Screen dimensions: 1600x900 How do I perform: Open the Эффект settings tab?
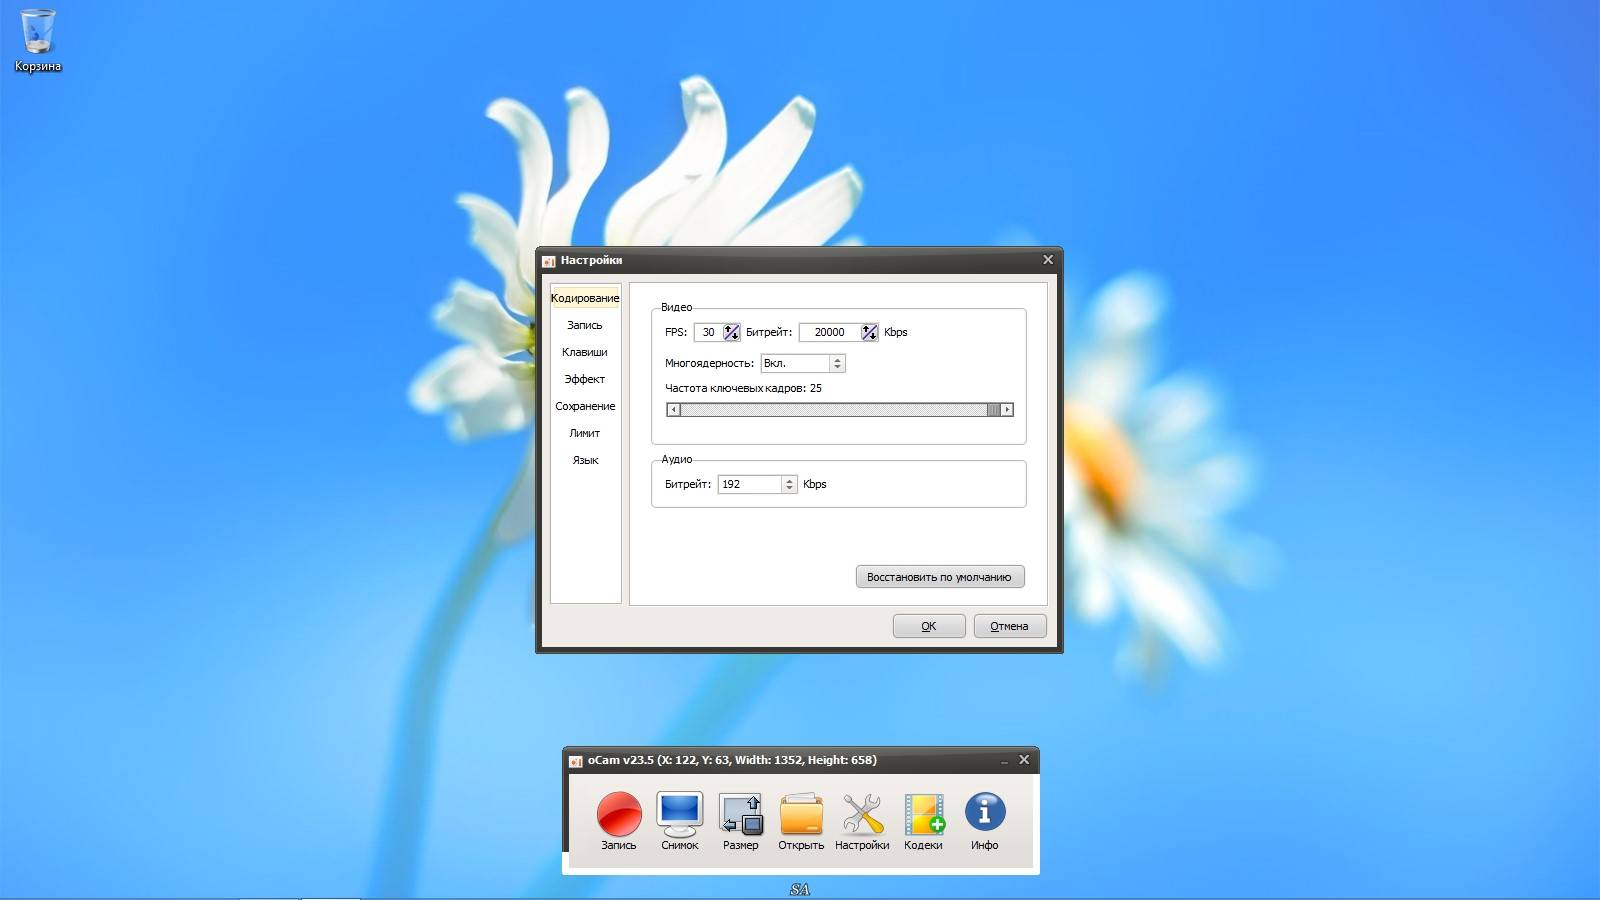(585, 379)
